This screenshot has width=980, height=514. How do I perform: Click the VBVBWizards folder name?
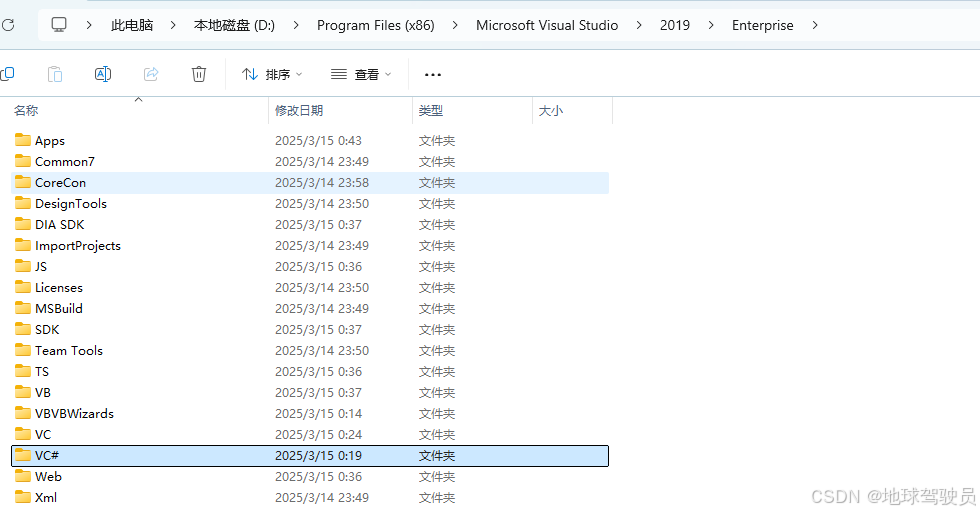click(74, 413)
